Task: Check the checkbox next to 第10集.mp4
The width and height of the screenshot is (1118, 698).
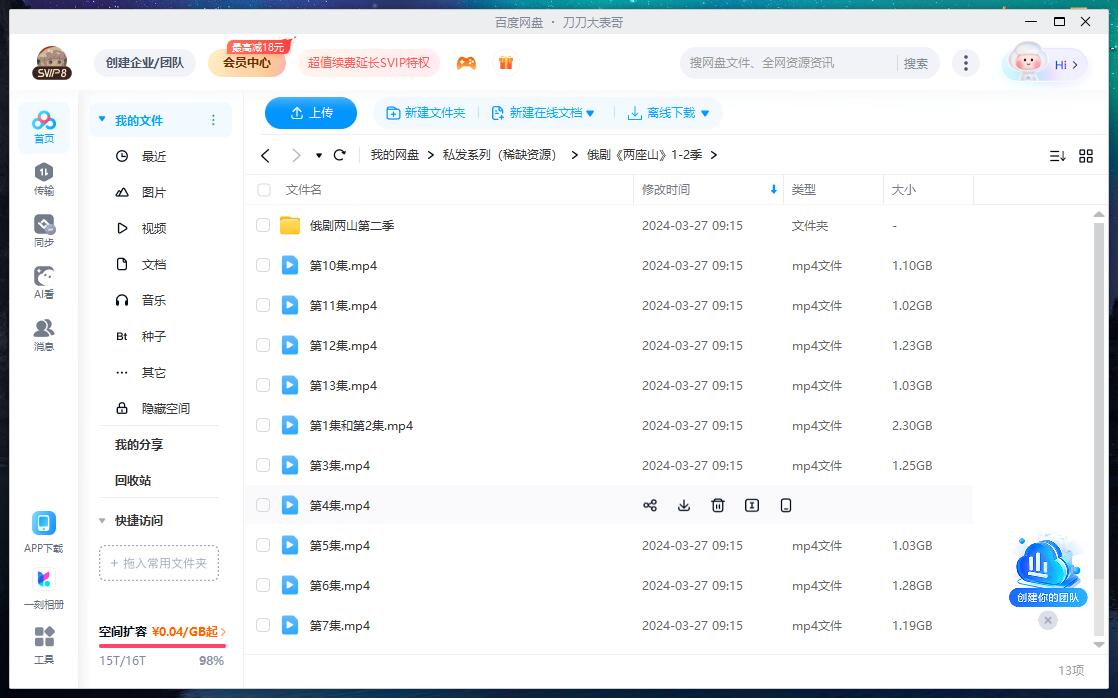Action: click(x=263, y=265)
